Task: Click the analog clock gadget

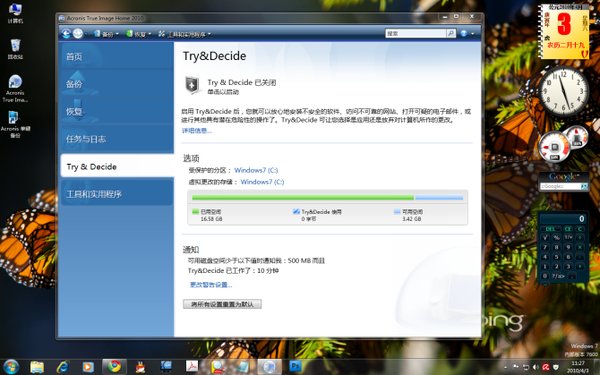Action: [x=563, y=91]
